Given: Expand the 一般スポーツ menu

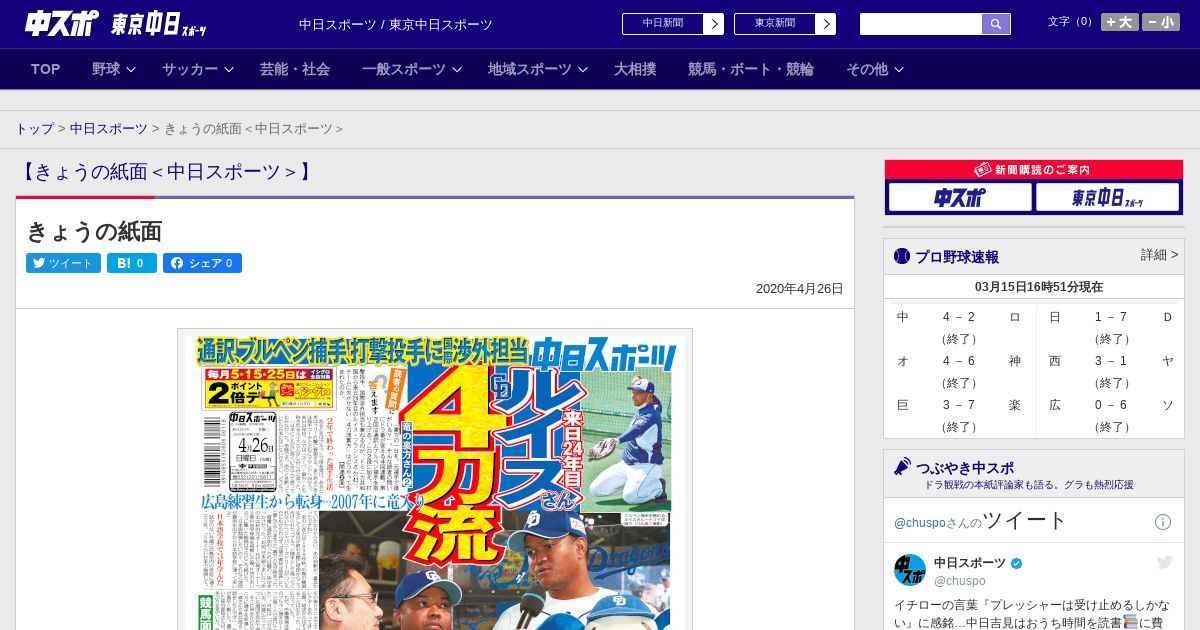Looking at the screenshot, I should click(411, 69).
